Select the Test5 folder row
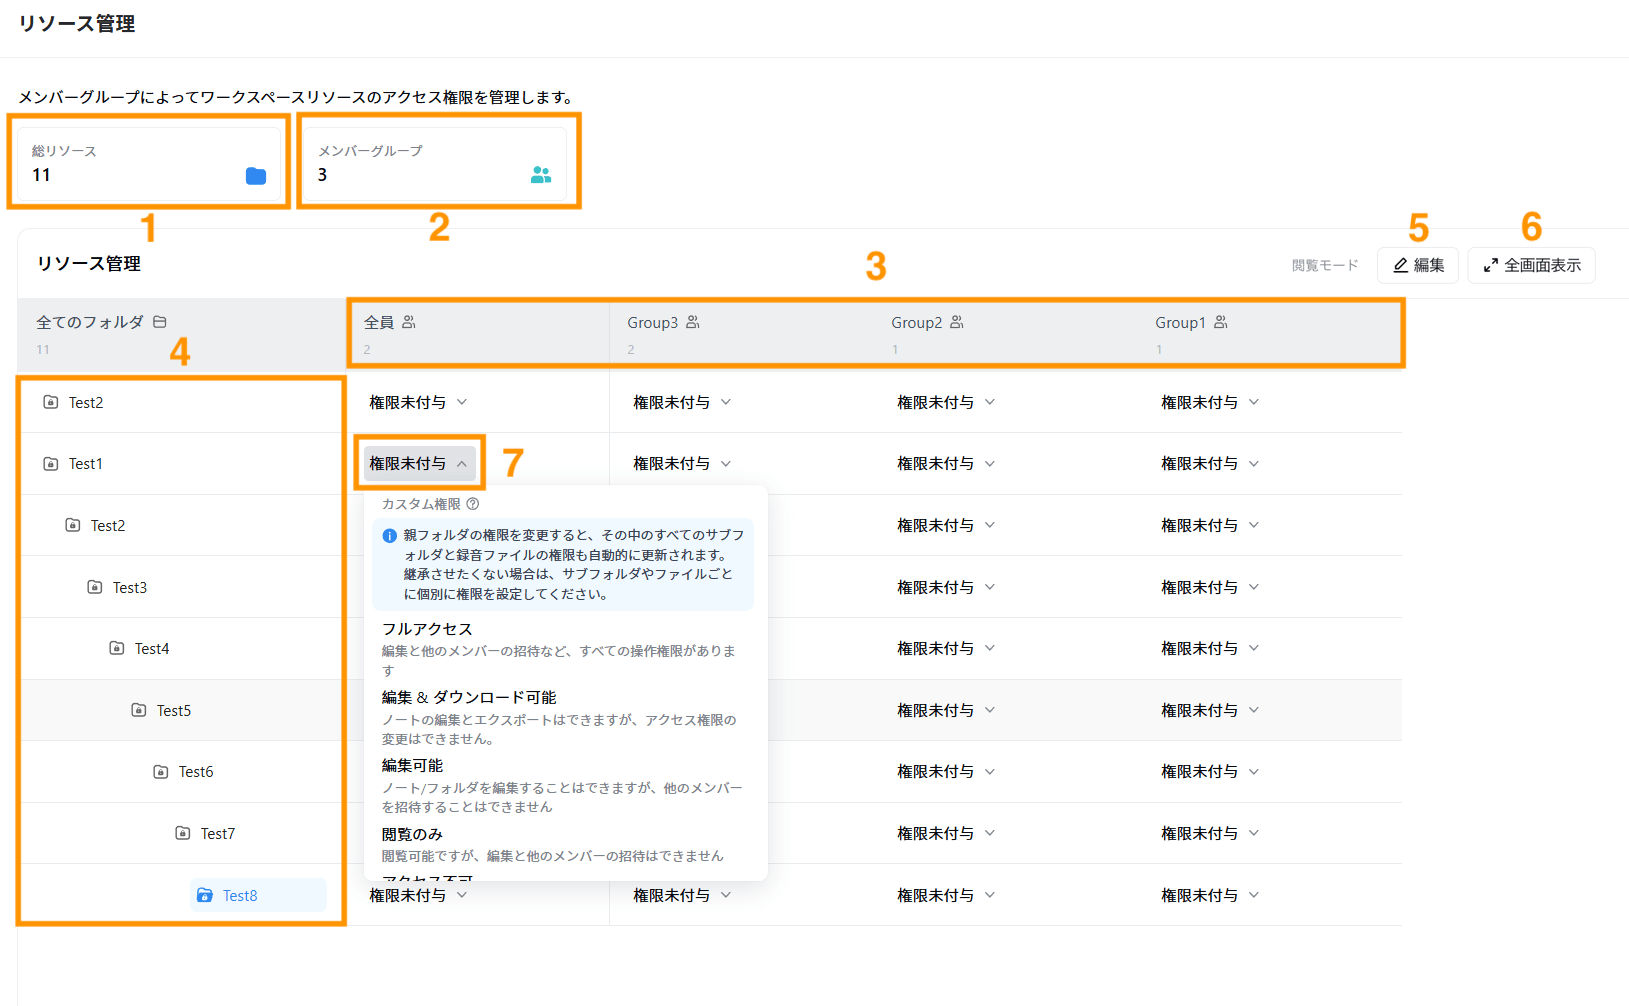Viewport: 1629px width, 1006px height. pyautogui.click(x=181, y=710)
